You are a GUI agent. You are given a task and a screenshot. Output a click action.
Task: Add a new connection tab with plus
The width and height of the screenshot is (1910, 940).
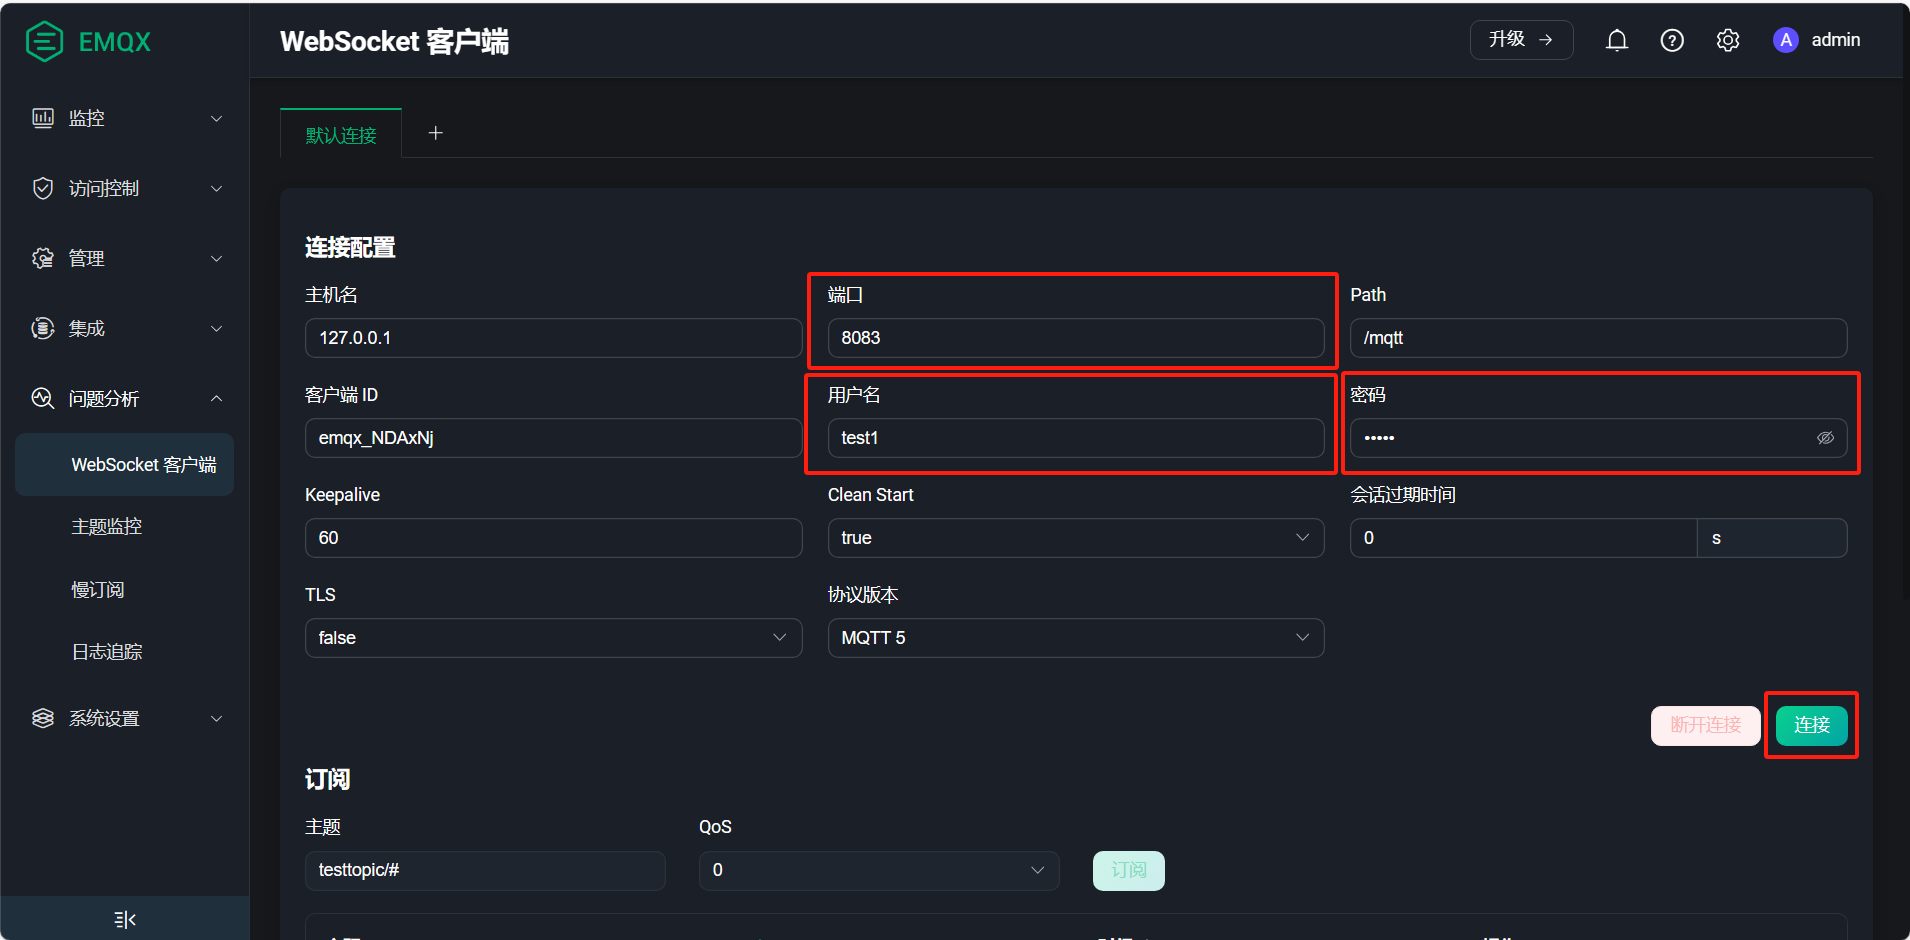coord(436,133)
